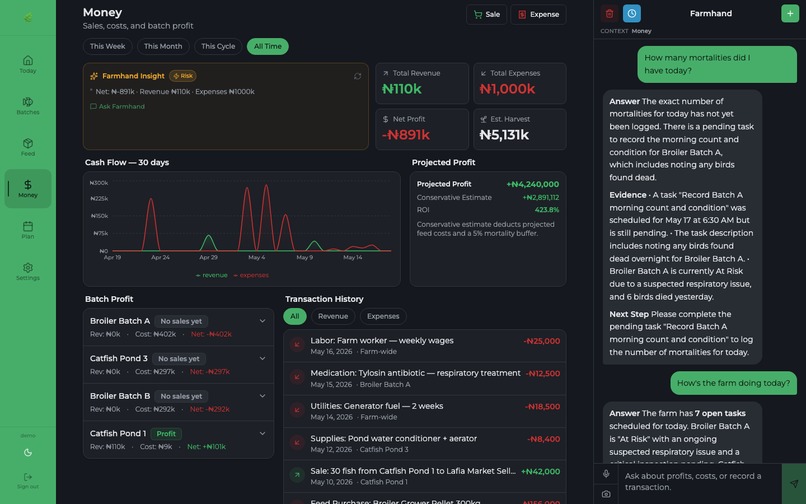Expand the Catfish Pond 1 row
806x504 pixels.
point(178,440)
